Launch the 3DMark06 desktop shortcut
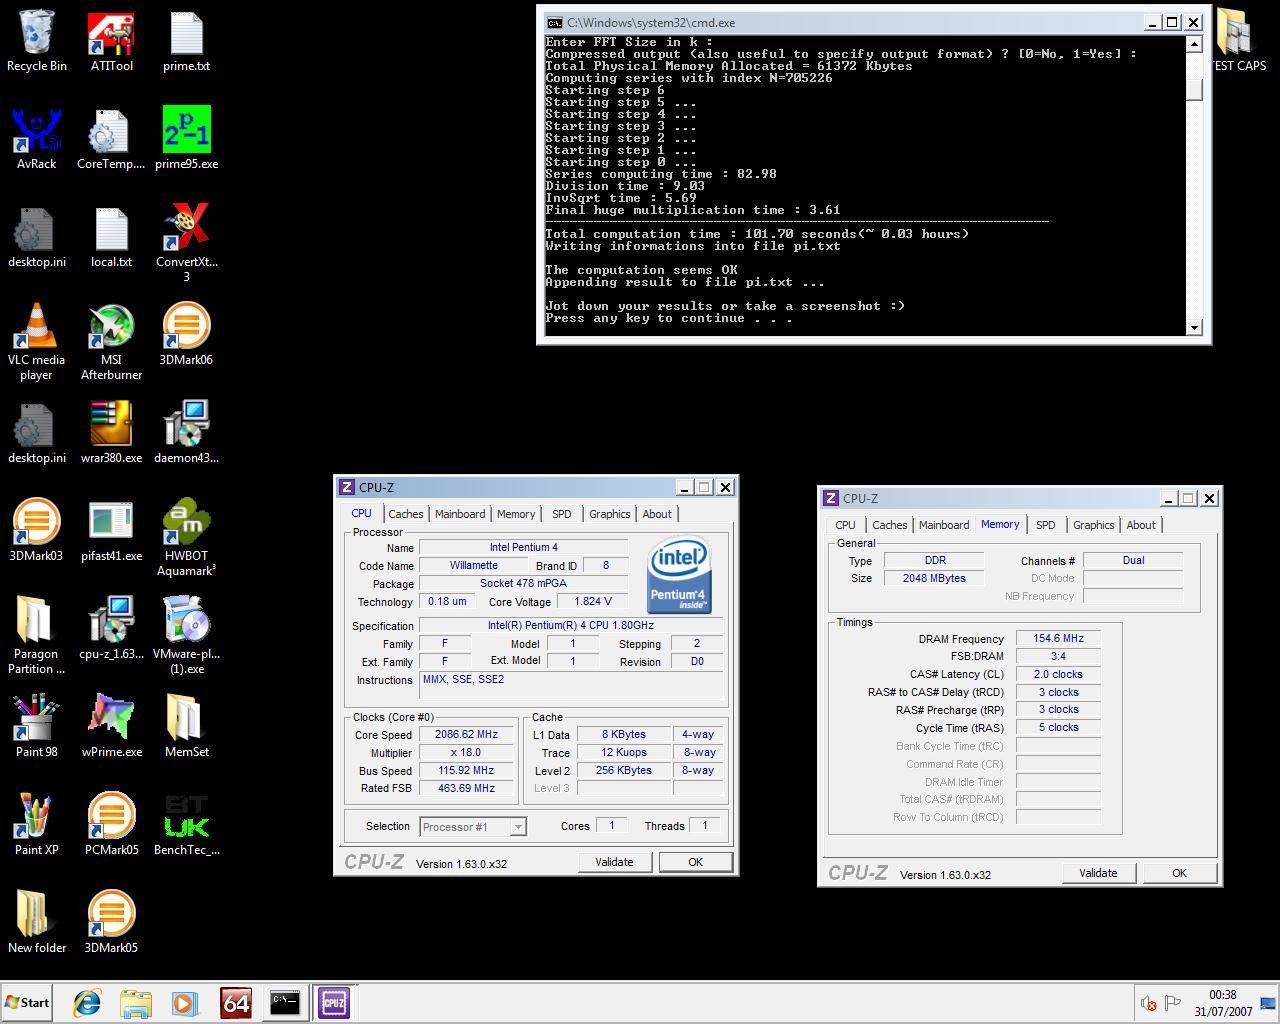Screen dimensions: 1280x1024 [x=186, y=335]
